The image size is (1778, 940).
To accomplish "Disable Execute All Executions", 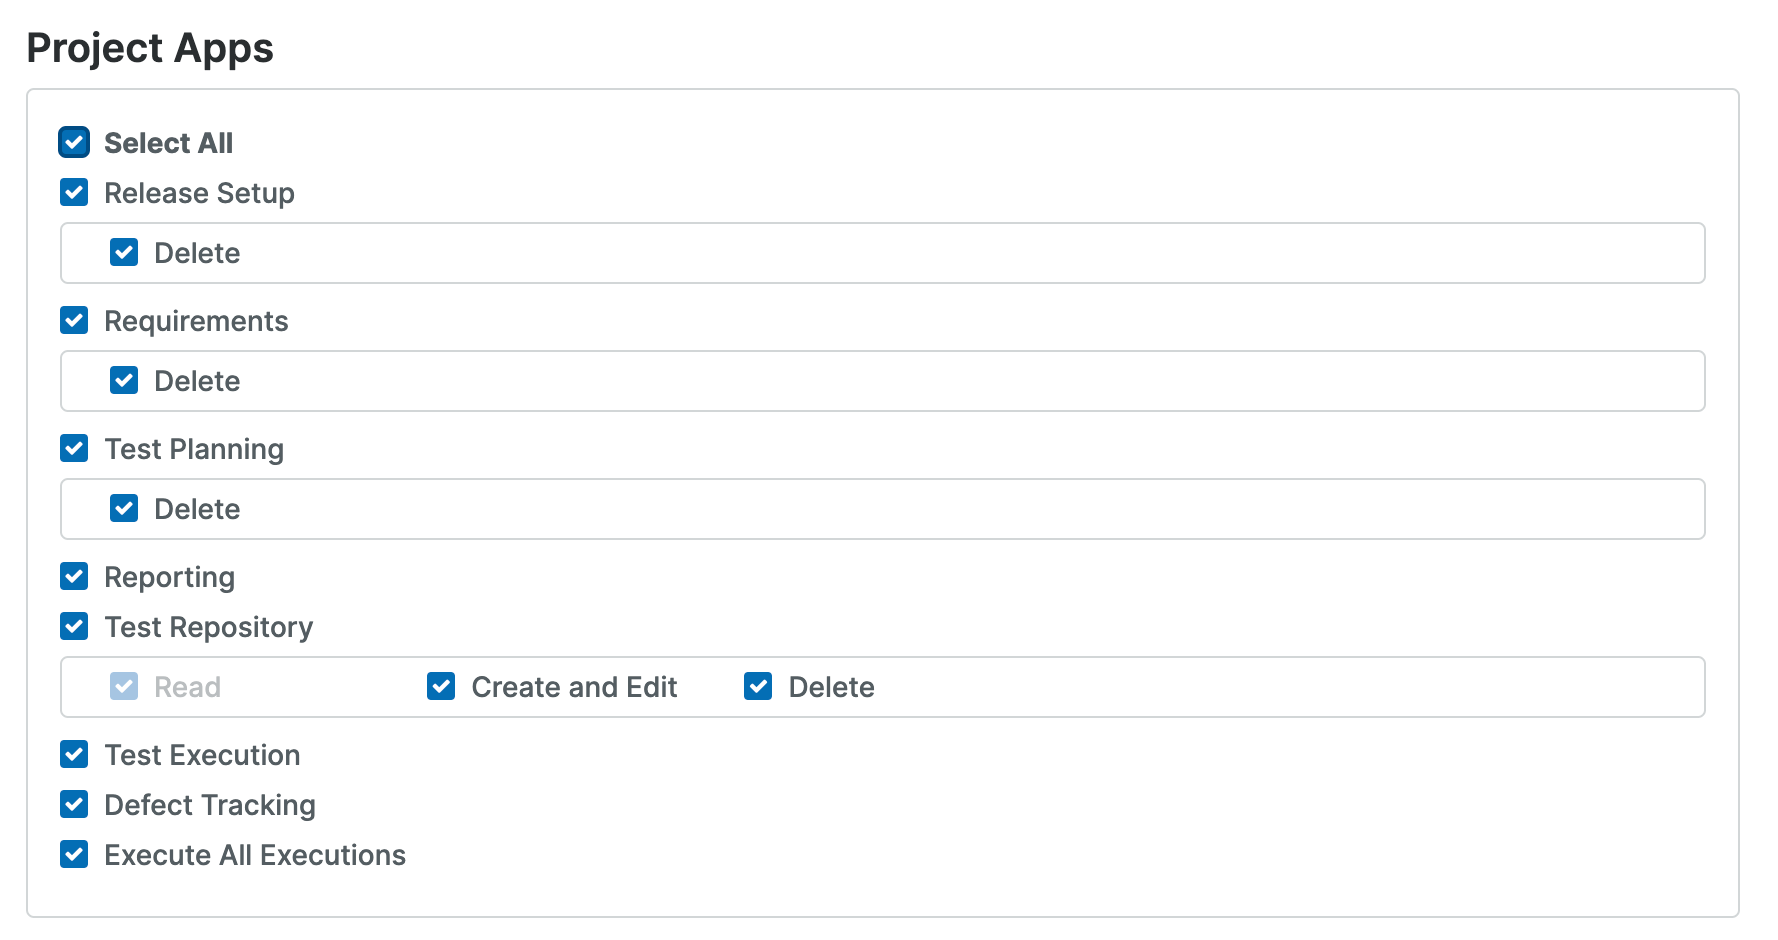I will click(x=74, y=854).
